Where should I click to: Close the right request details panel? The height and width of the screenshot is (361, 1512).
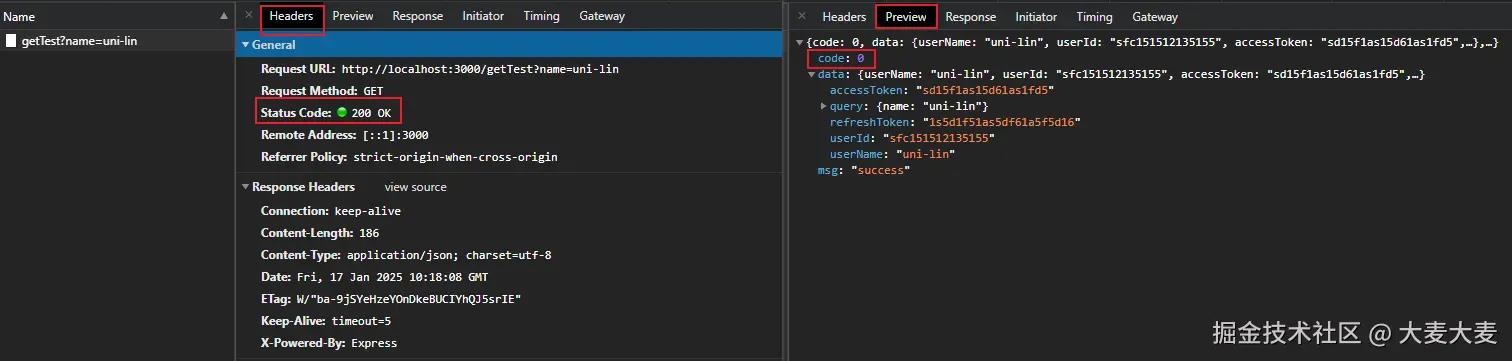[x=803, y=15]
